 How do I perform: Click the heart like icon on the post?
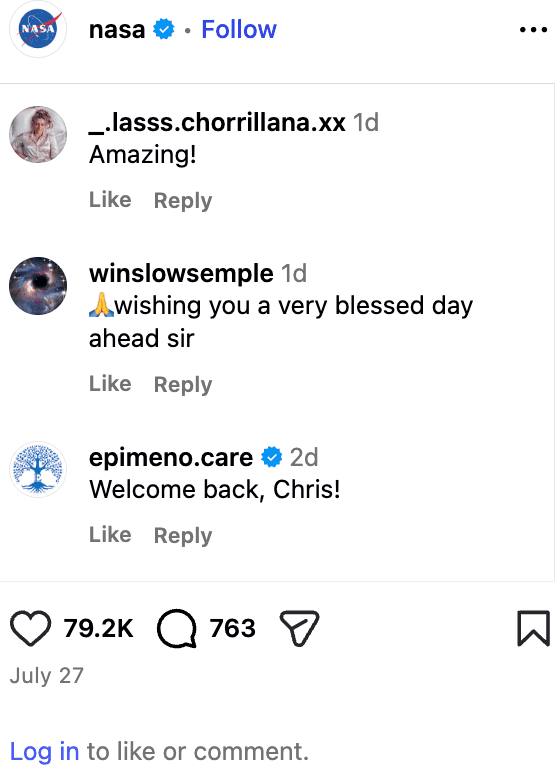[x=30, y=628]
